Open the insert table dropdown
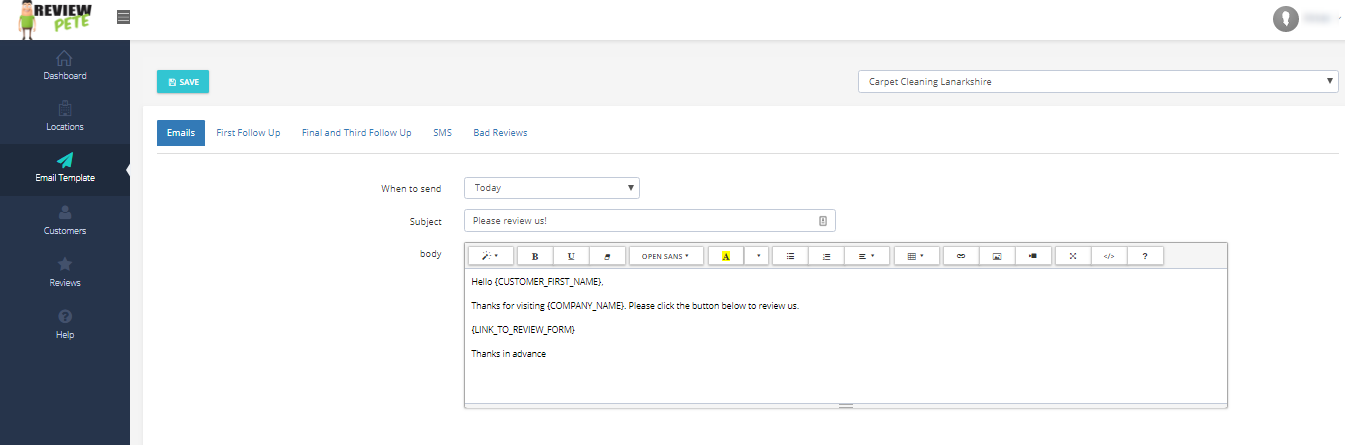Viewport: 1345px width, 445px height. [x=916, y=256]
